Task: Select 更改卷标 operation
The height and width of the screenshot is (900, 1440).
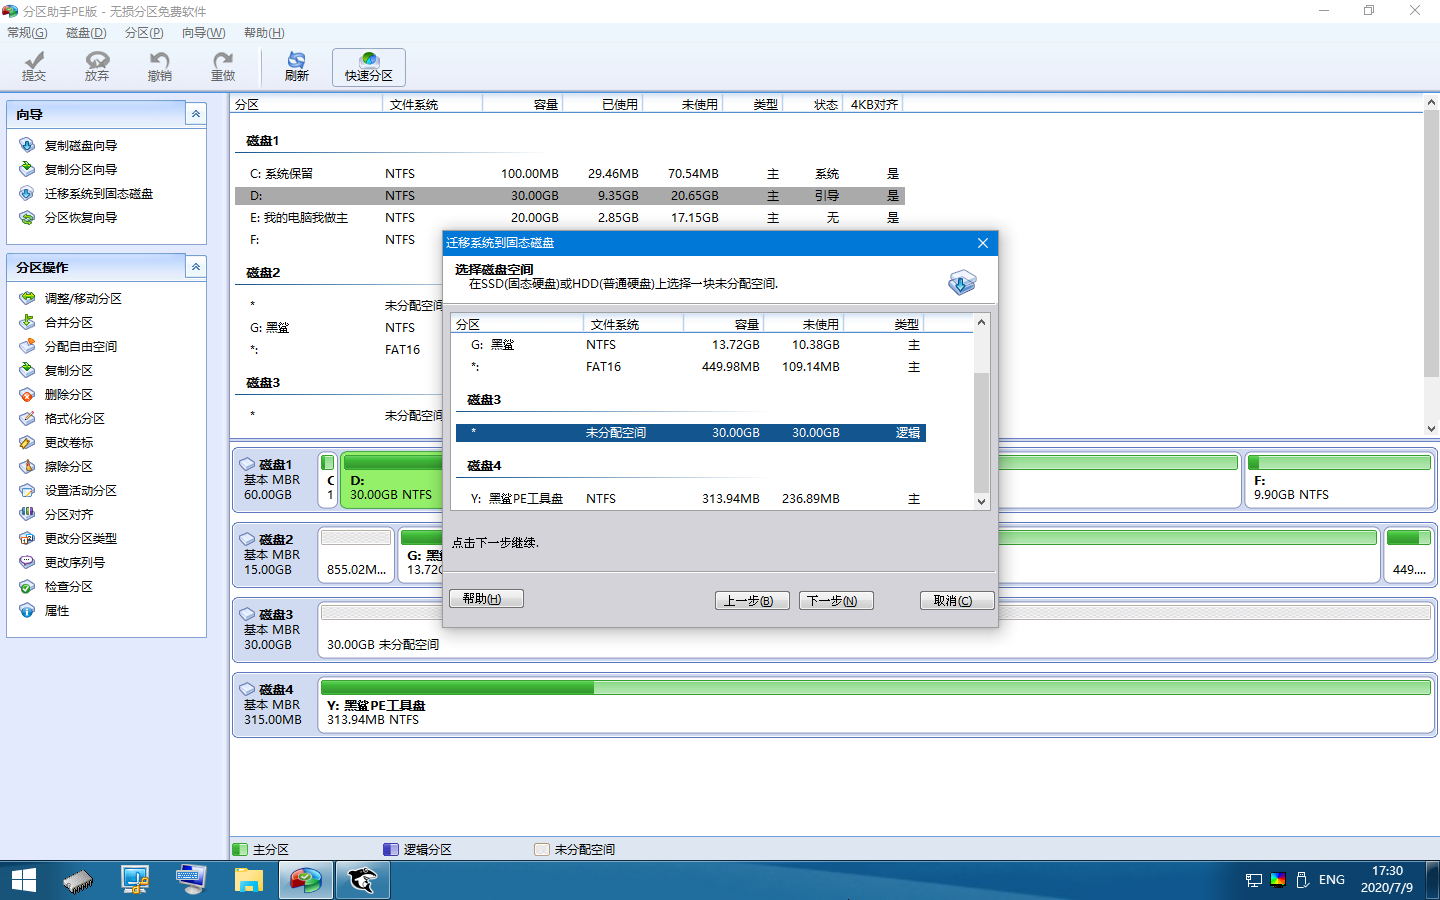Action: pyautogui.click(x=68, y=443)
